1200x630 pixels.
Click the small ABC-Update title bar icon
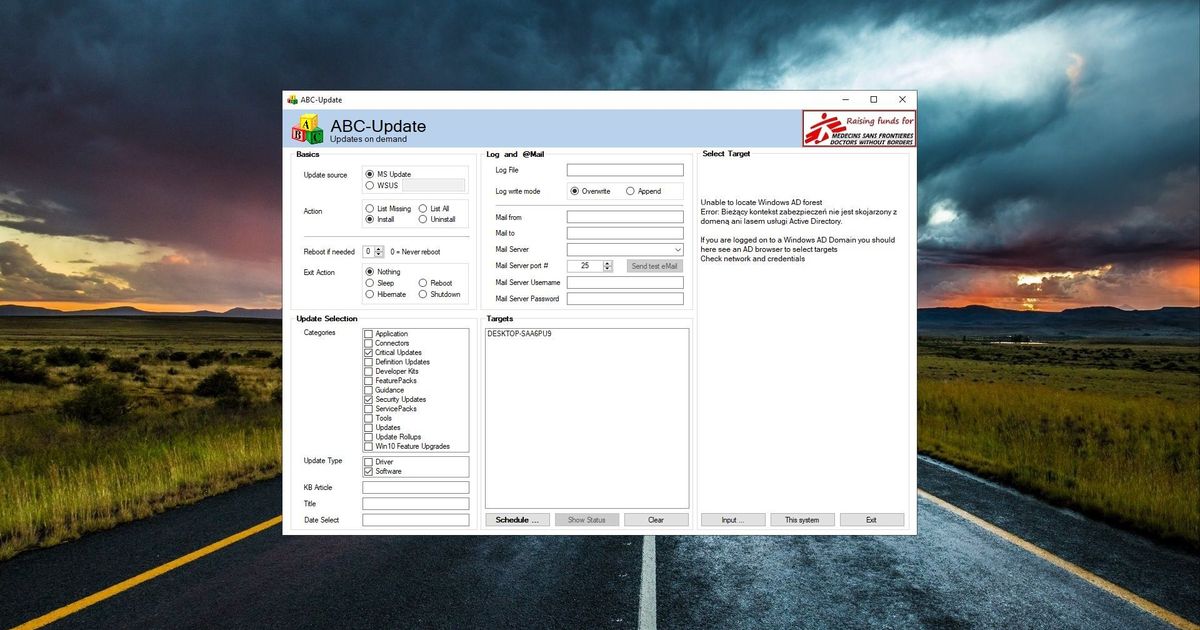click(x=292, y=100)
